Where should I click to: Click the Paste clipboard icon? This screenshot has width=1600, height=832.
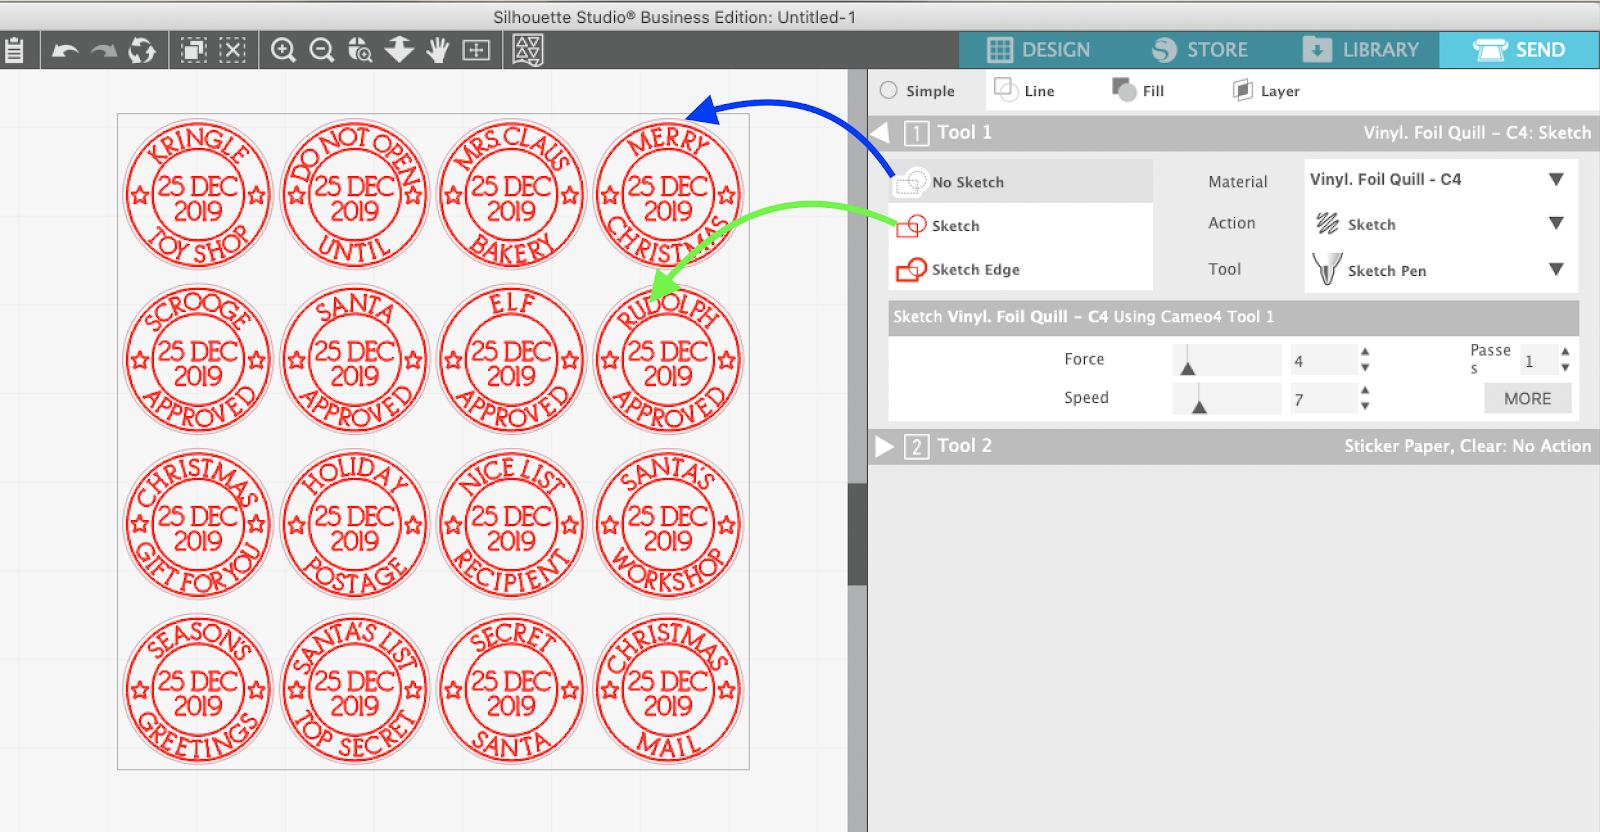point(14,50)
